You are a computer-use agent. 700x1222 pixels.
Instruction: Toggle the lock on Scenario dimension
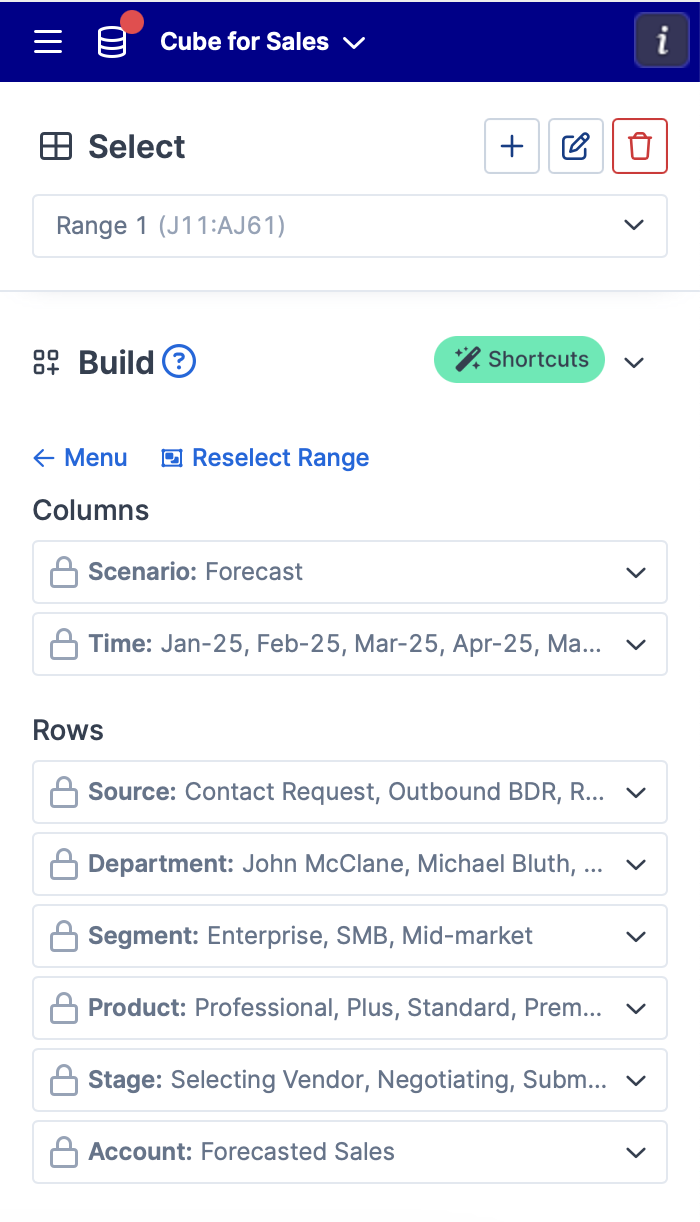64,572
